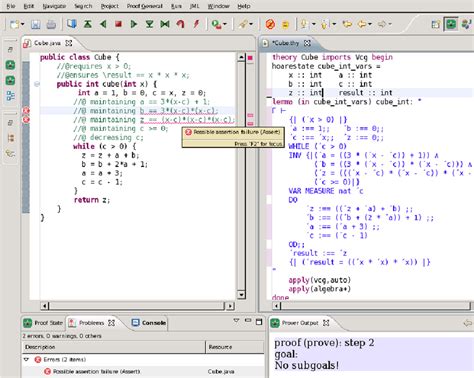Close the Problems view tab
The height and width of the screenshot is (378, 474).
(111, 323)
